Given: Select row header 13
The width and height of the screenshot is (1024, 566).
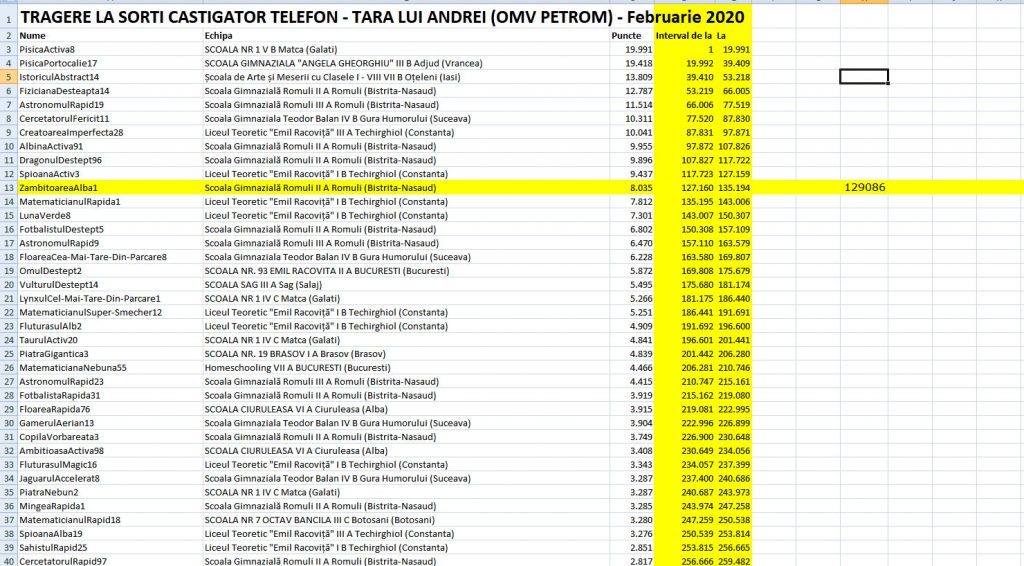Looking at the screenshot, I should (x=8, y=188).
